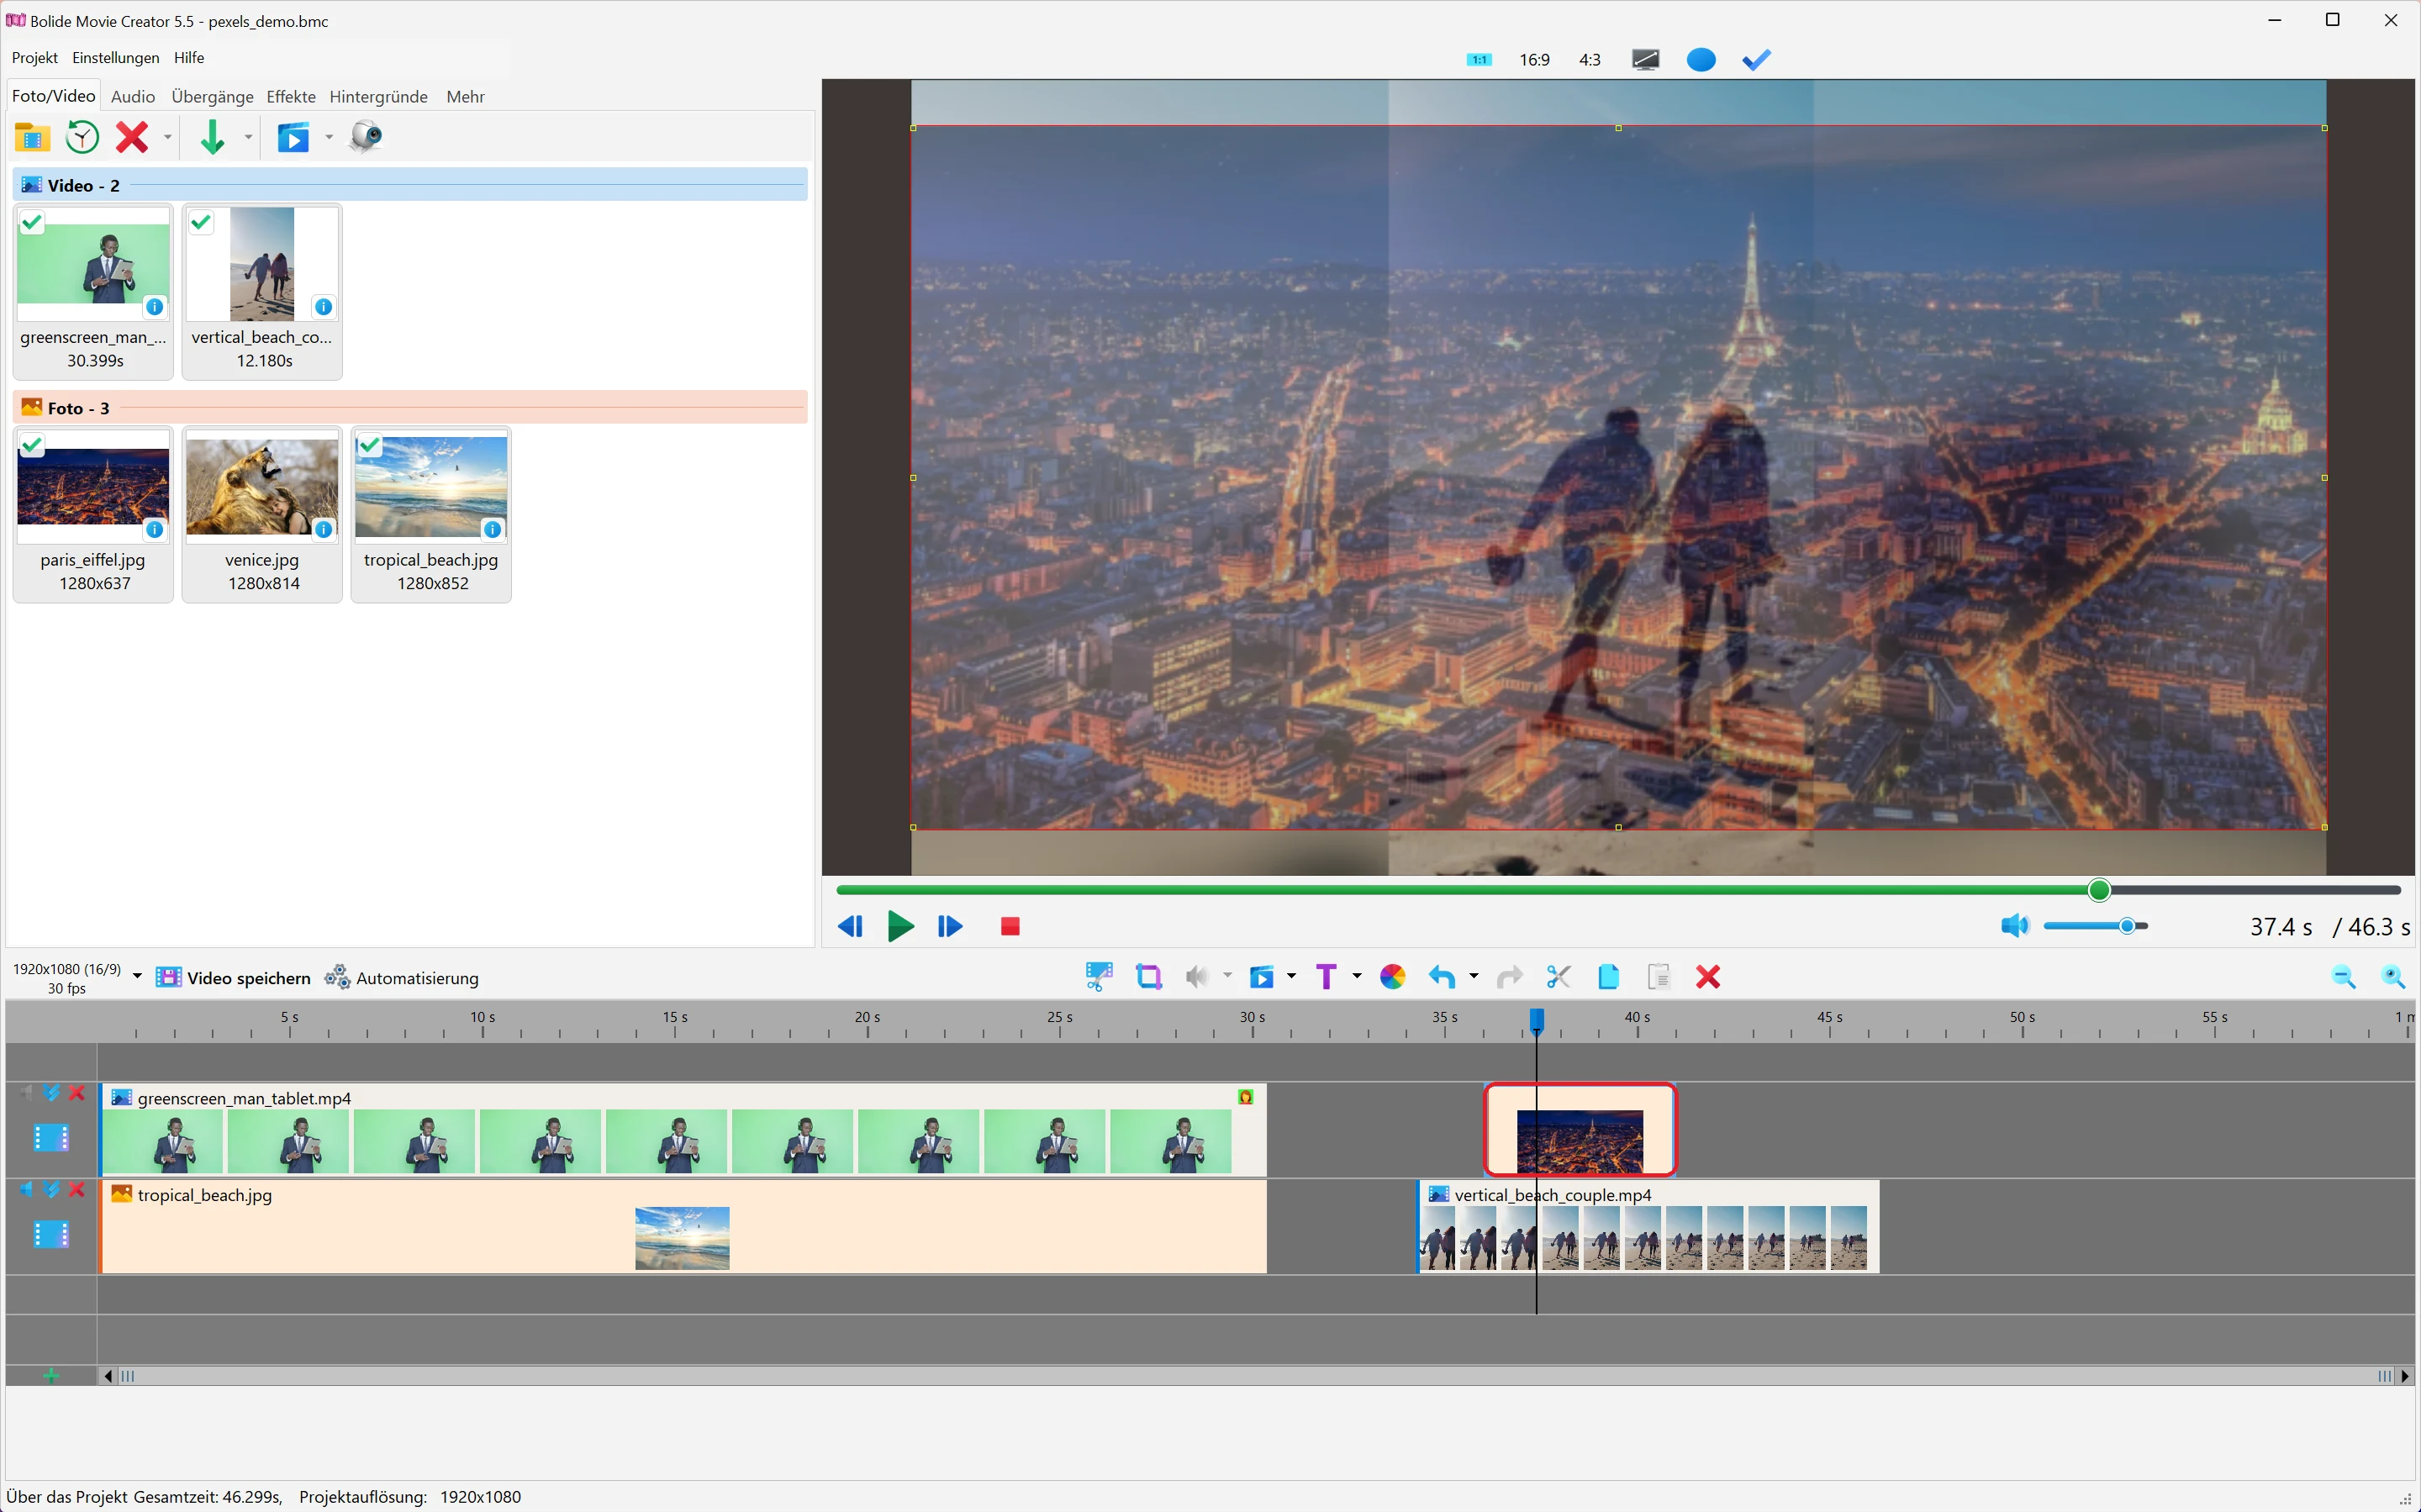Toggle checkbox on paris_eiffel.jpg thumbnail

pos(32,445)
